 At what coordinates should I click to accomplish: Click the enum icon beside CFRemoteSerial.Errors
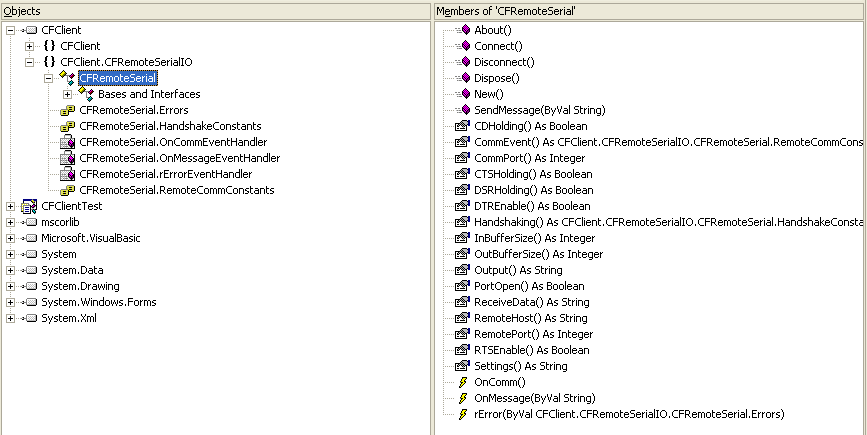[67, 110]
